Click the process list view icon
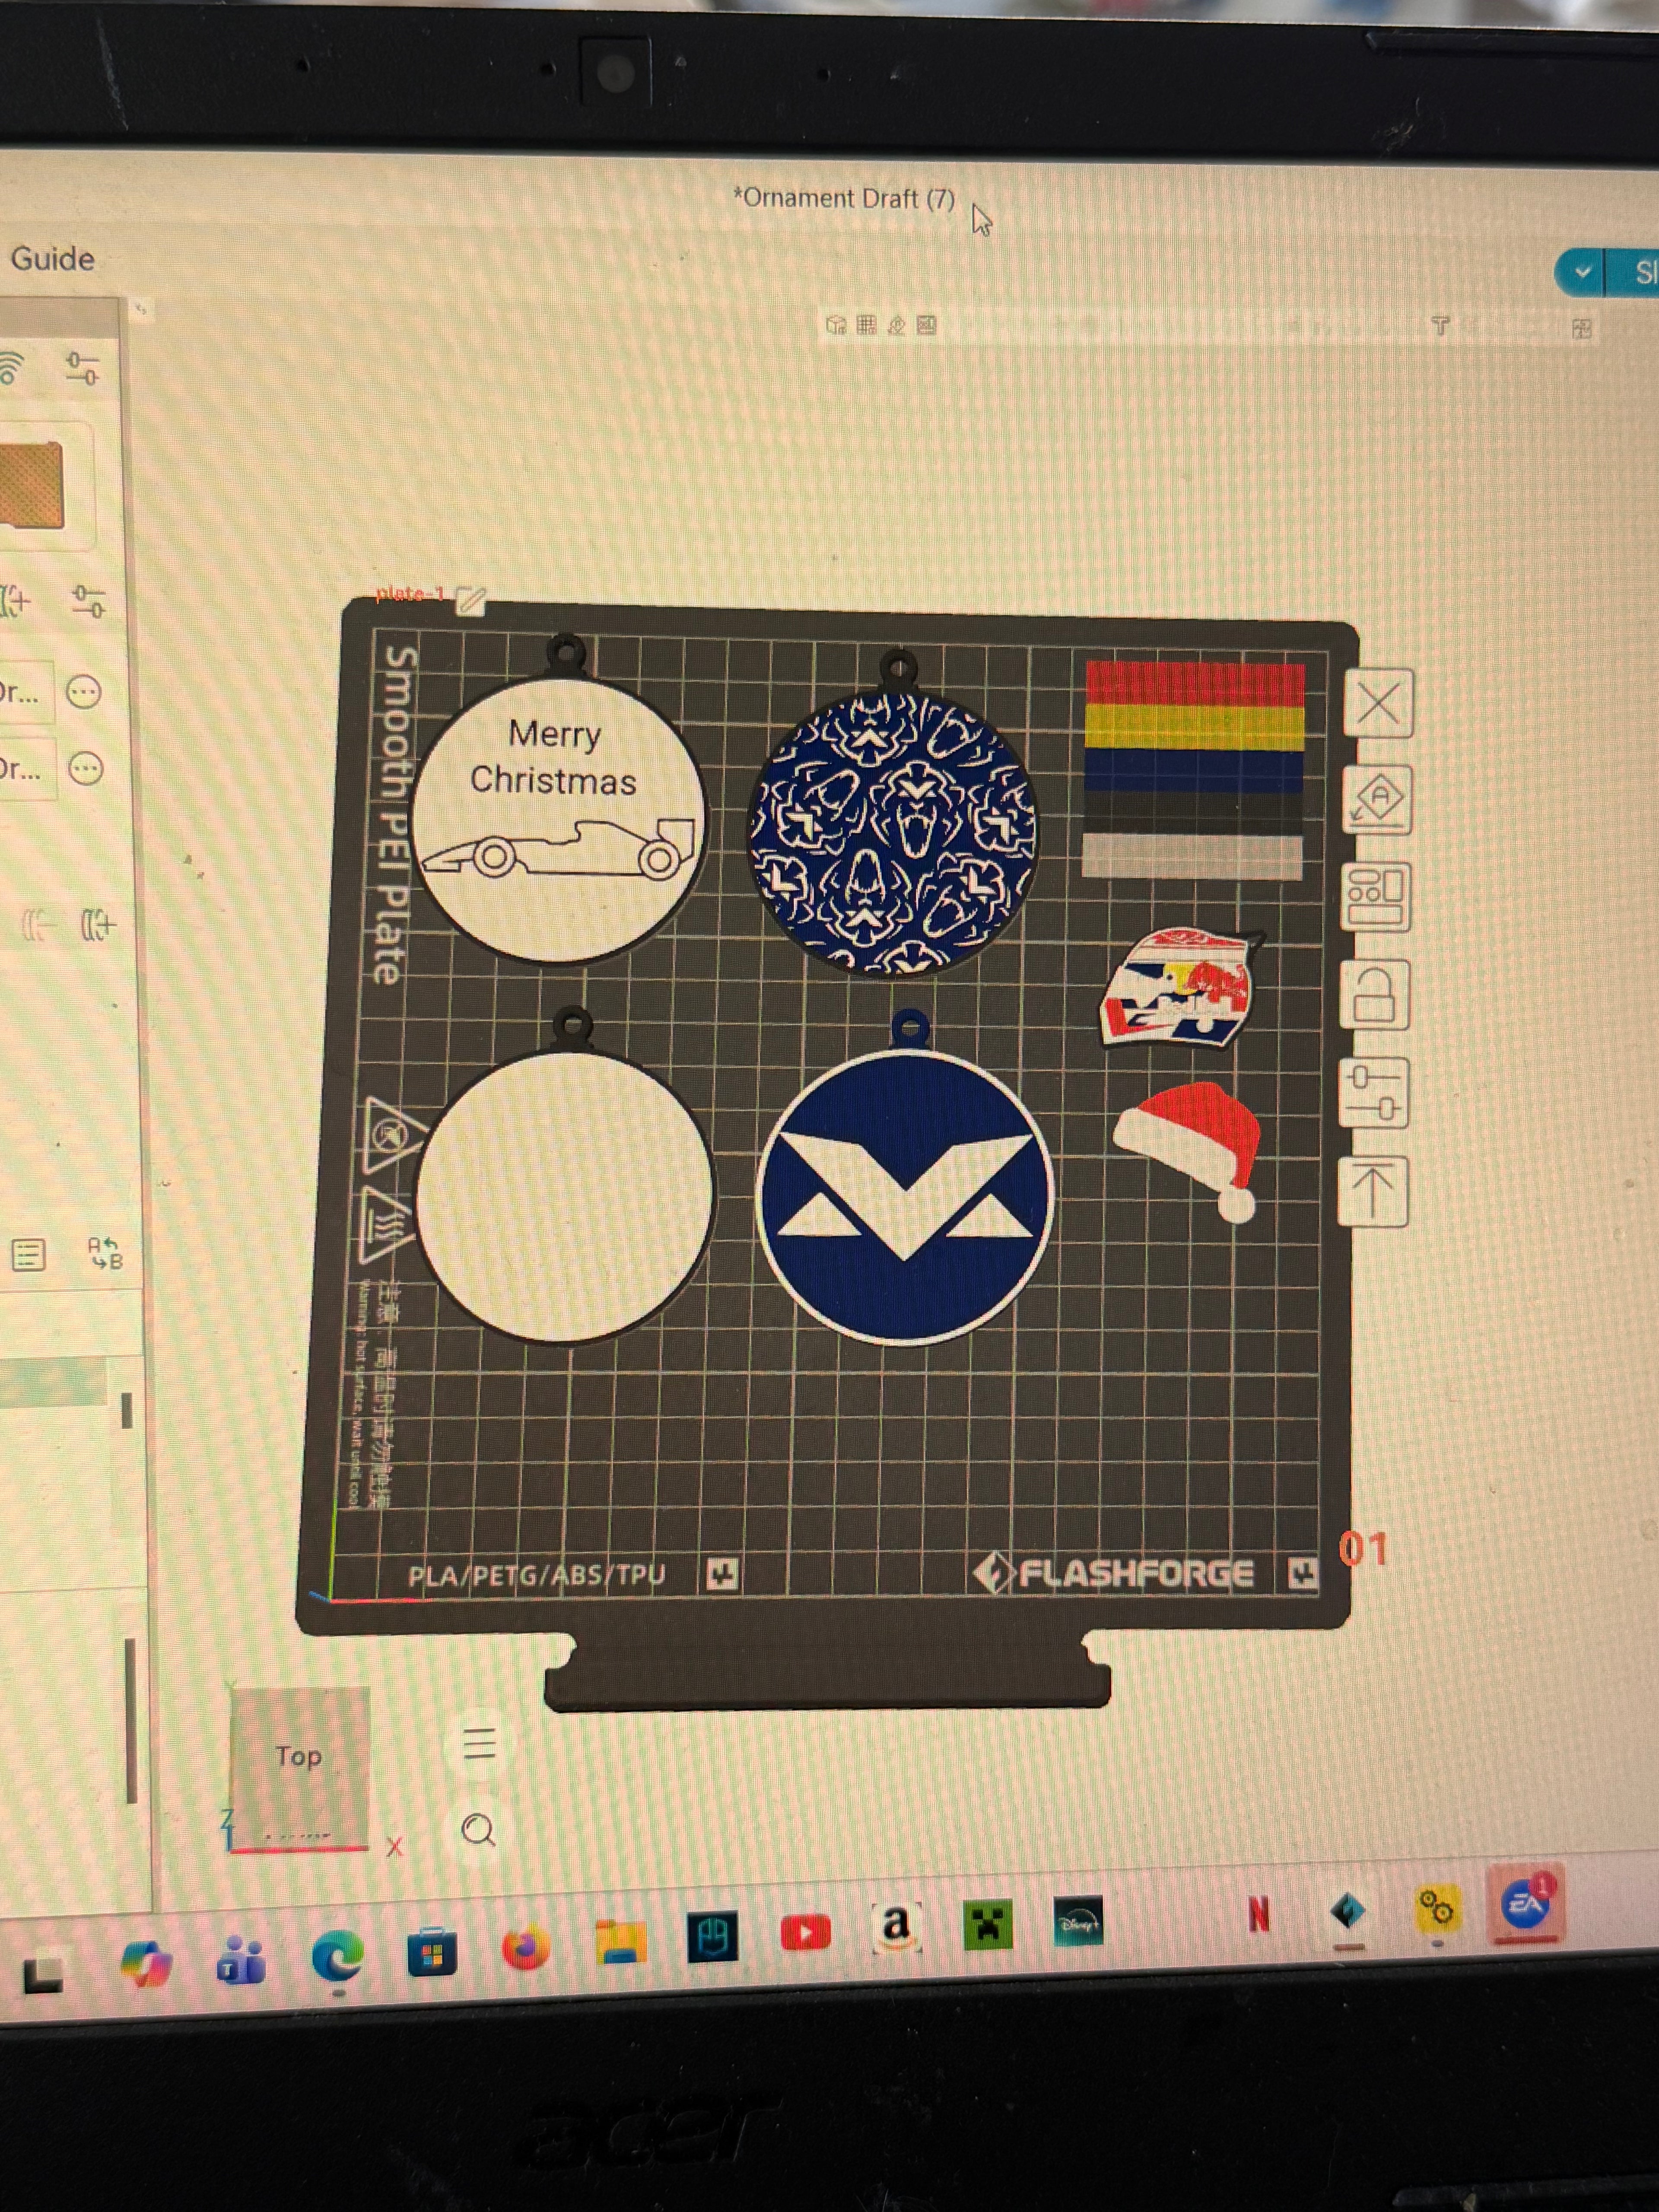 pos(28,1255)
